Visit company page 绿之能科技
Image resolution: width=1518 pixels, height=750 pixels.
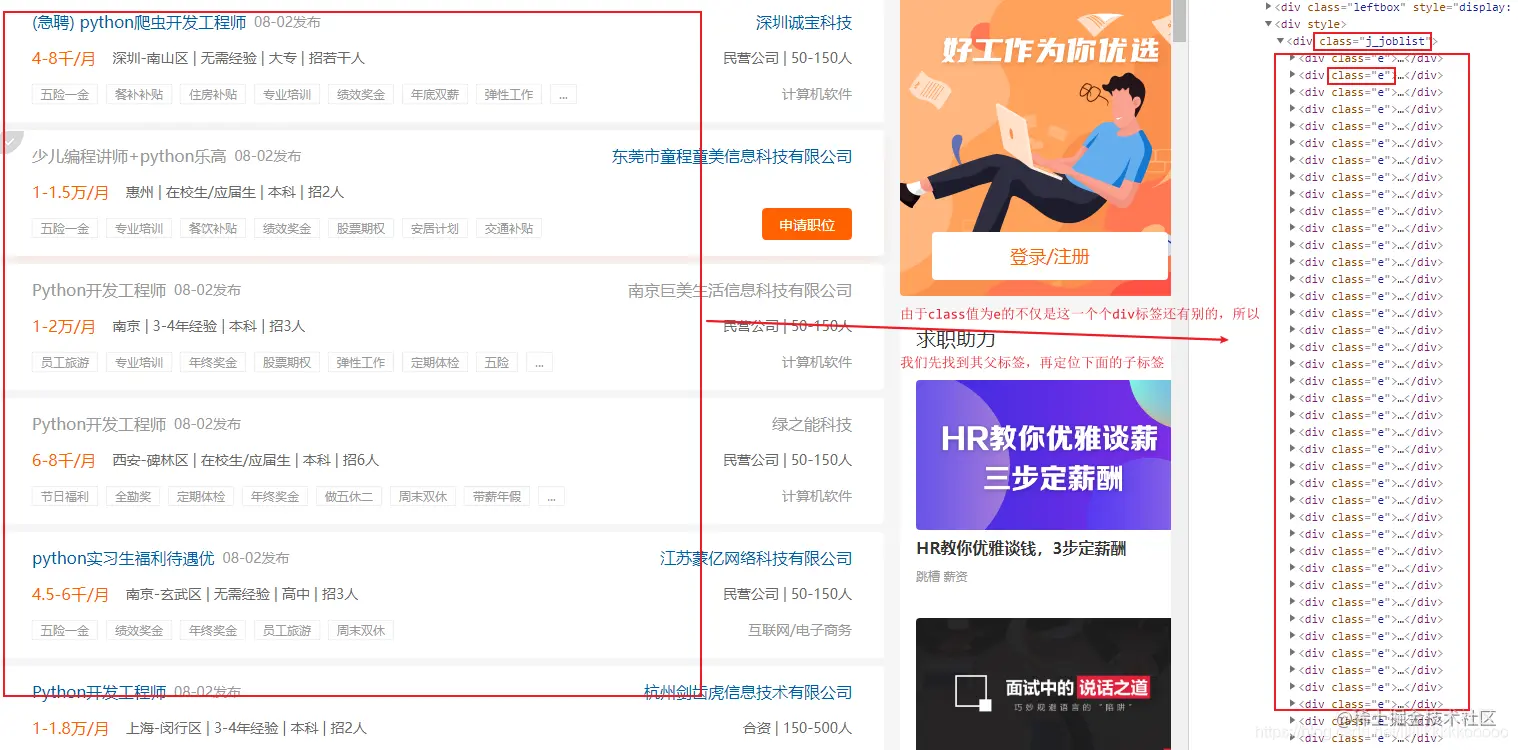point(812,424)
